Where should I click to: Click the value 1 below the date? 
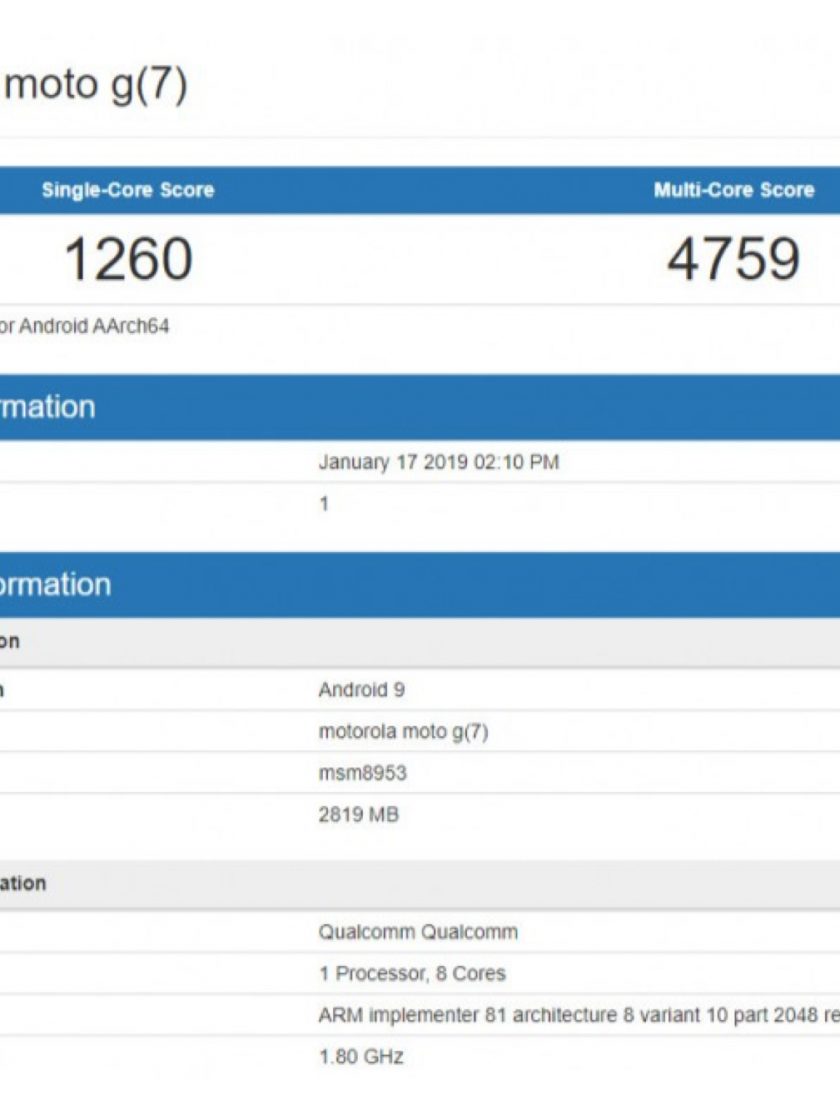pyautogui.click(x=324, y=504)
